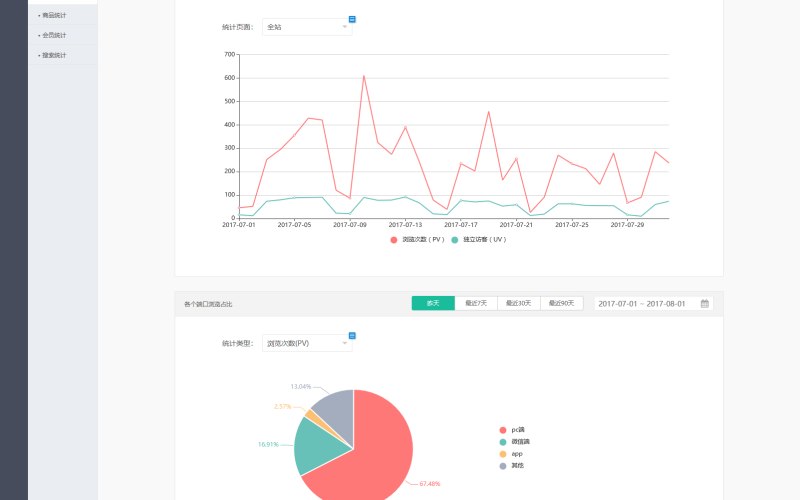The width and height of the screenshot is (800, 500).
Task: Toggle the 独立访客 (UV) legend in line chart
Action: tap(479, 239)
